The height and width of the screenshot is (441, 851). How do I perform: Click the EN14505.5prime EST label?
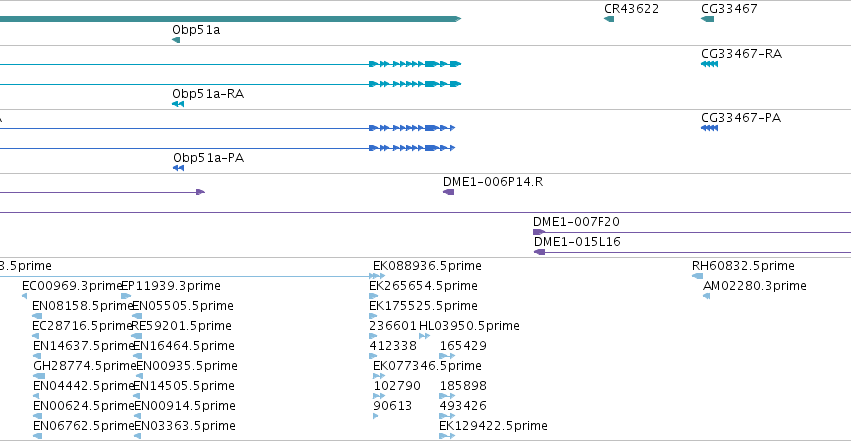[x=183, y=386]
